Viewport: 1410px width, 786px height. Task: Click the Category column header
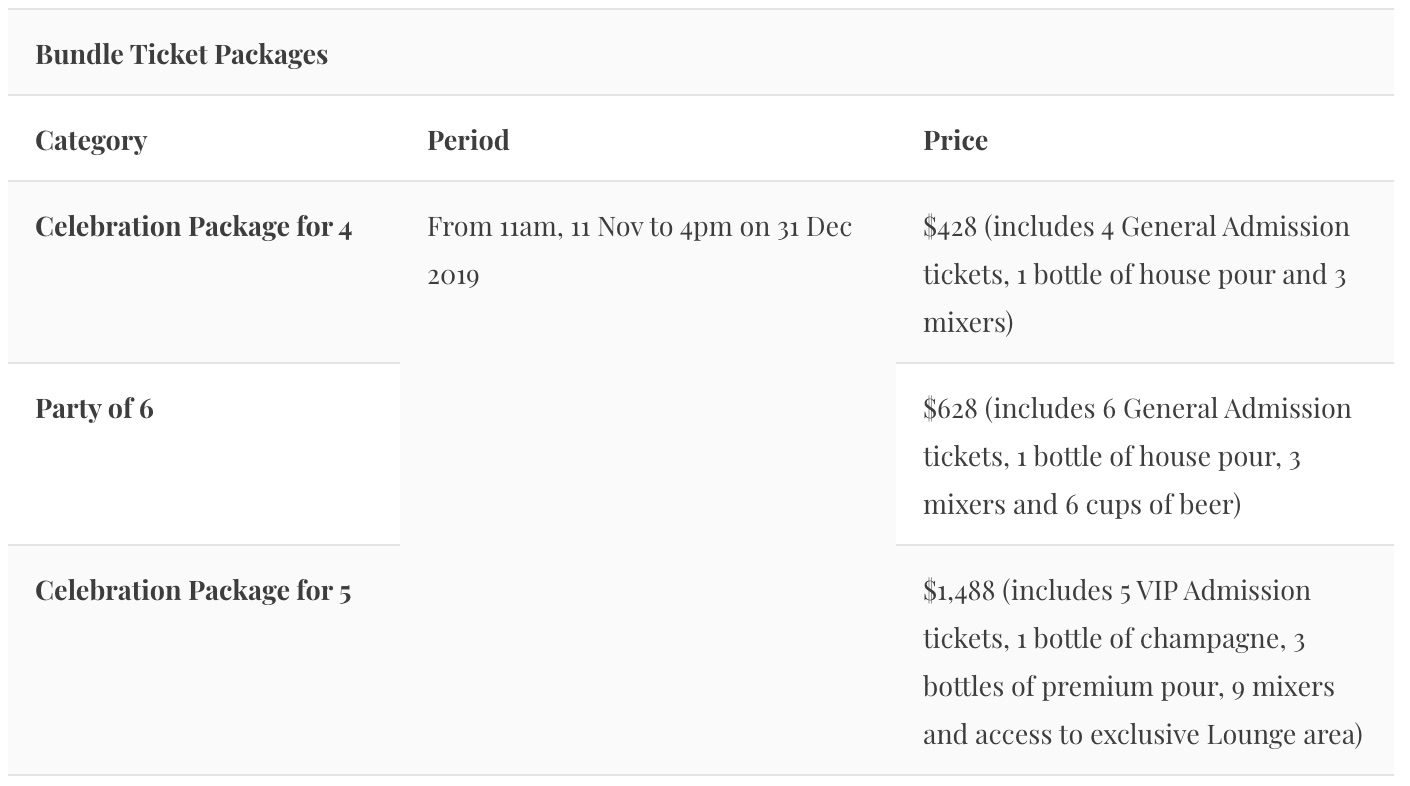click(x=91, y=140)
